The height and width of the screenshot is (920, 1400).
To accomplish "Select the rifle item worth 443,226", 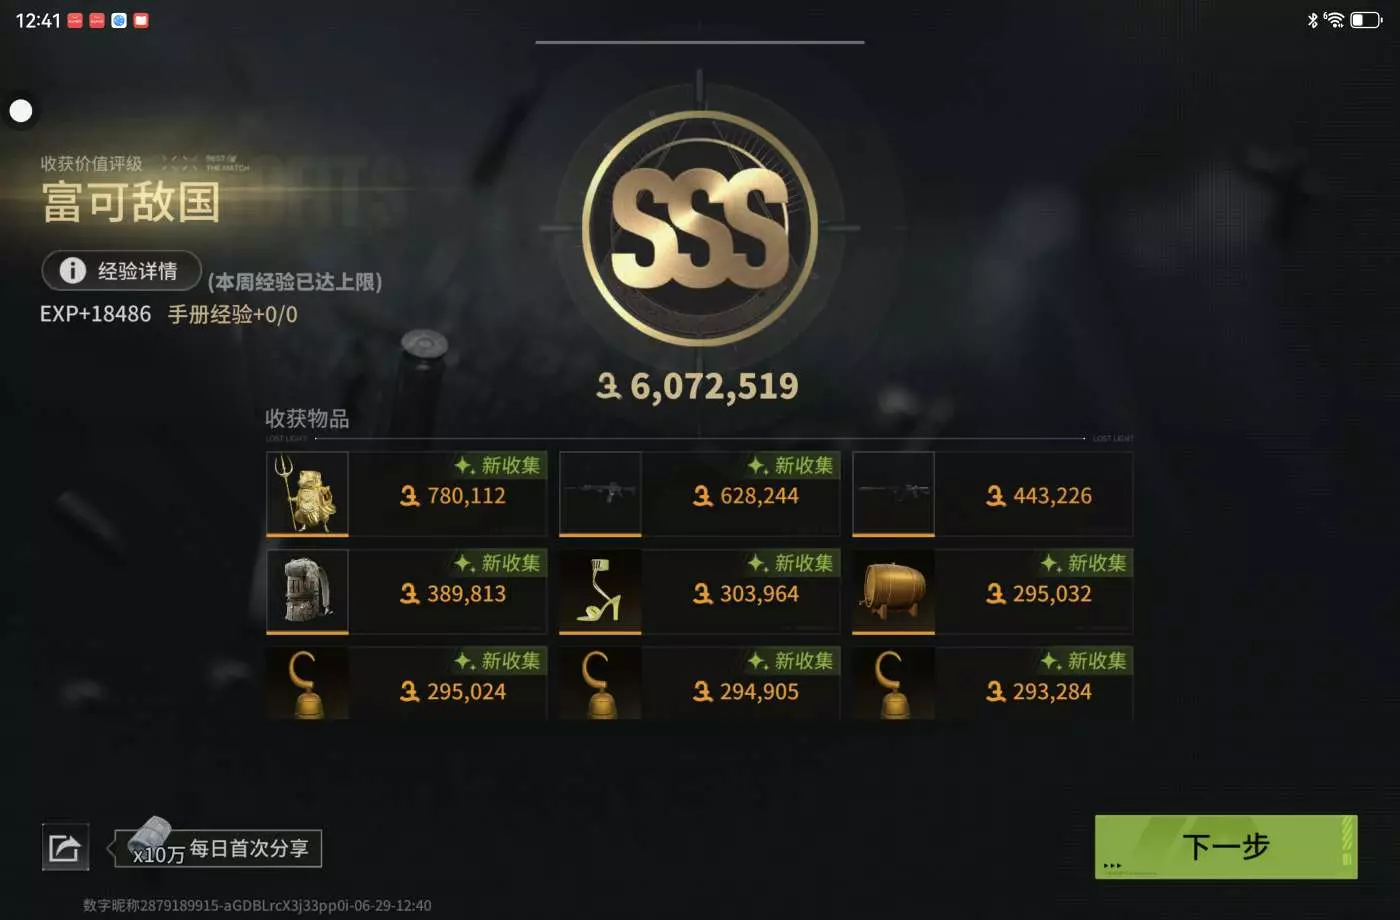I will (x=893, y=493).
